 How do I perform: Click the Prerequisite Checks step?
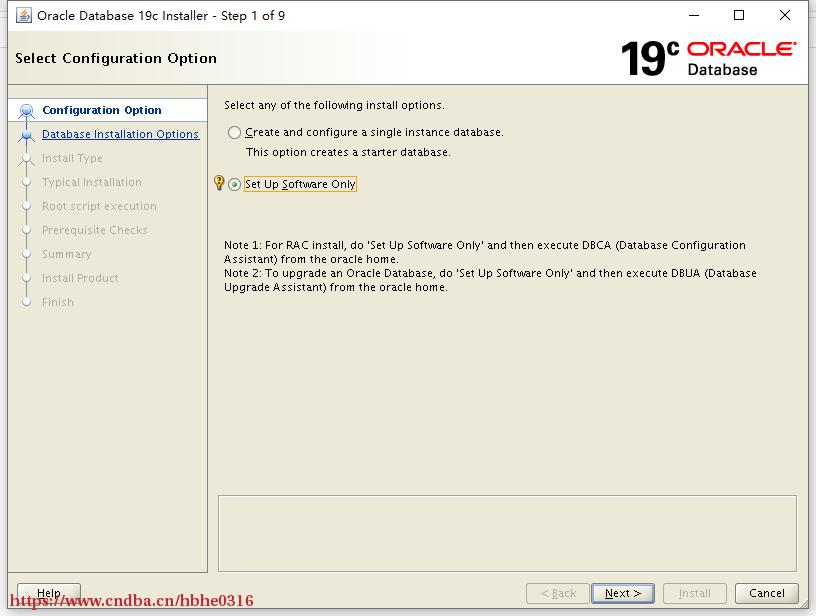(95, 230)
